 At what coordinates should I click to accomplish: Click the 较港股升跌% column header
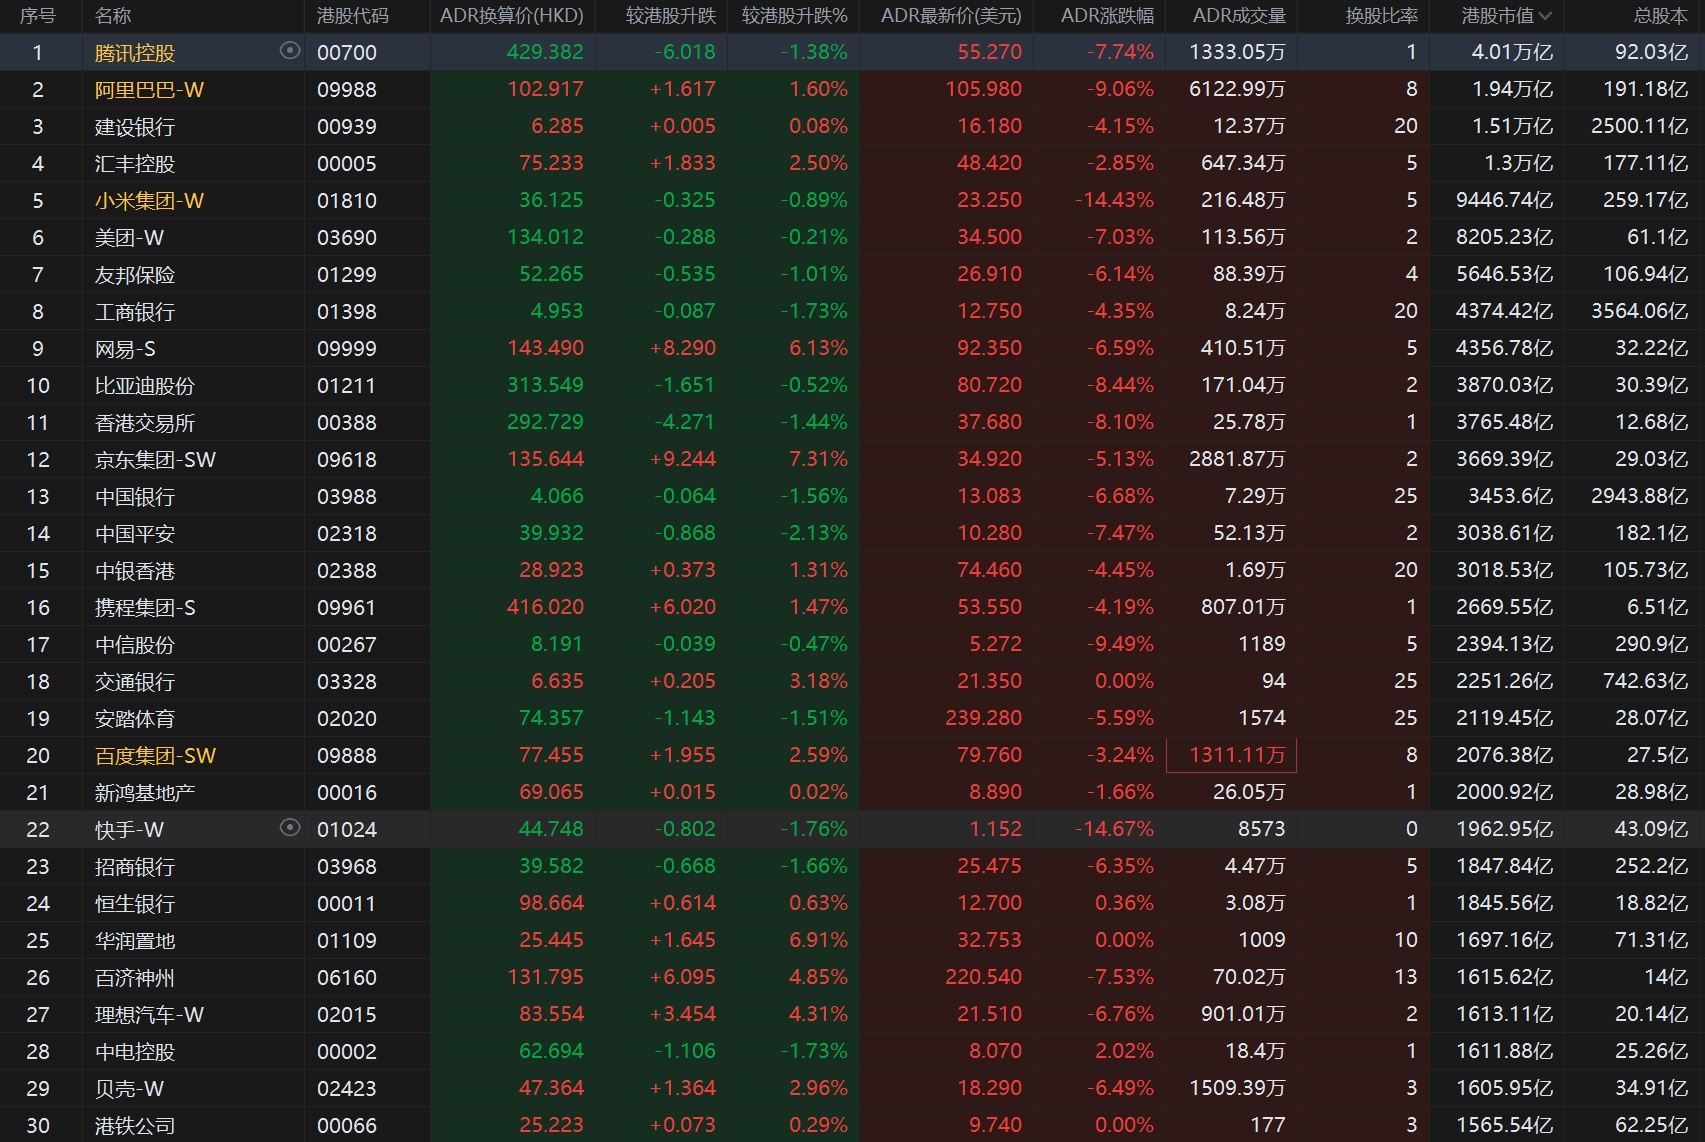[x=794, y=16]
